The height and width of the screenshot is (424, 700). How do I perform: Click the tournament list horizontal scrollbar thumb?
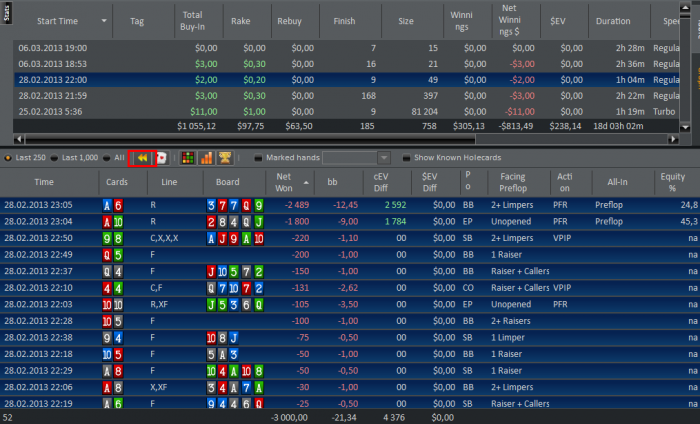(x=250, y=139)
